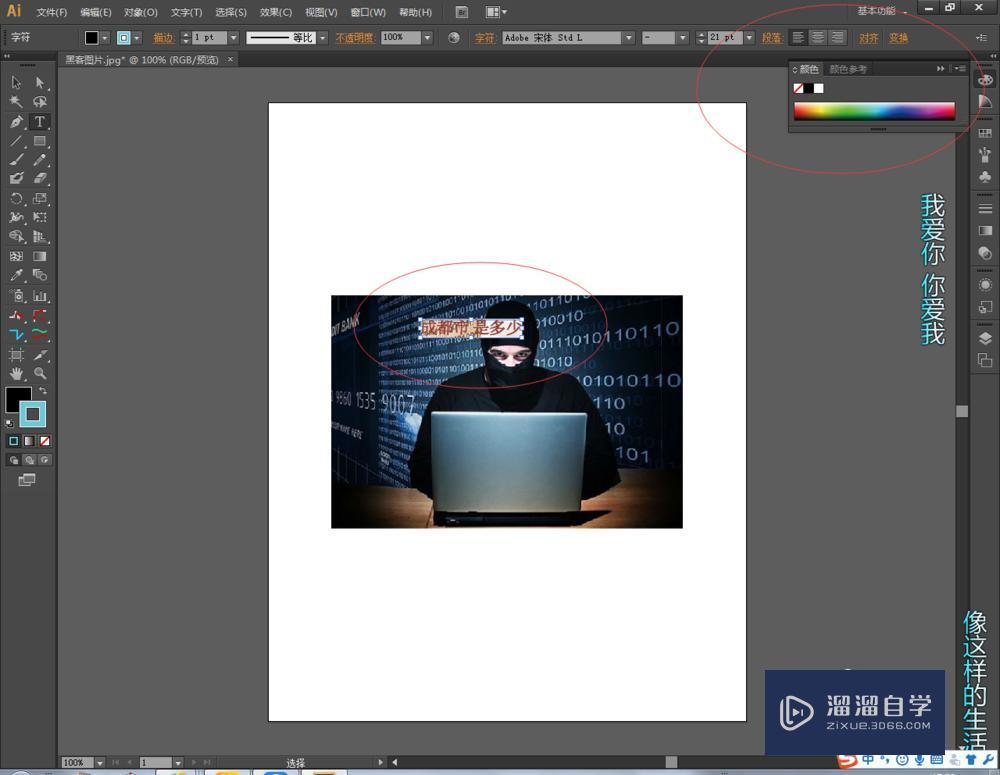
Task: Click the 对齐 link in control bar
Action: click(x=868, y=38)
